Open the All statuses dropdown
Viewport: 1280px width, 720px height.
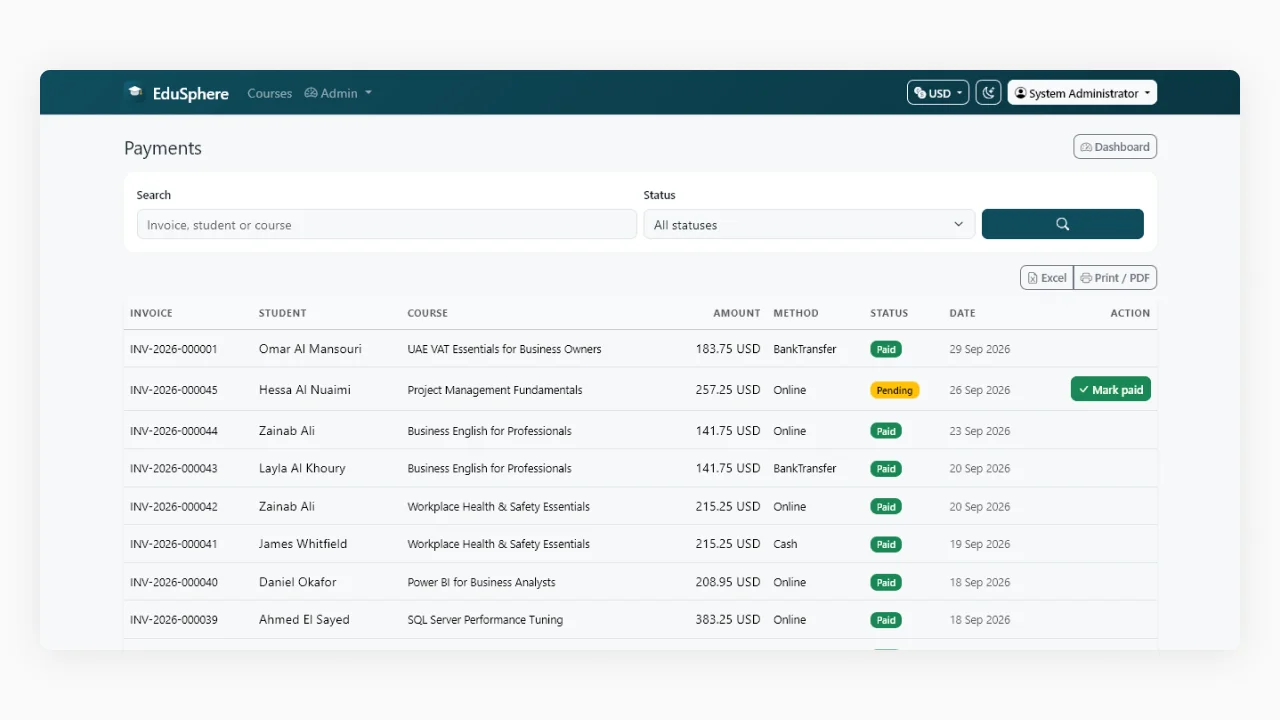point(809,225)
